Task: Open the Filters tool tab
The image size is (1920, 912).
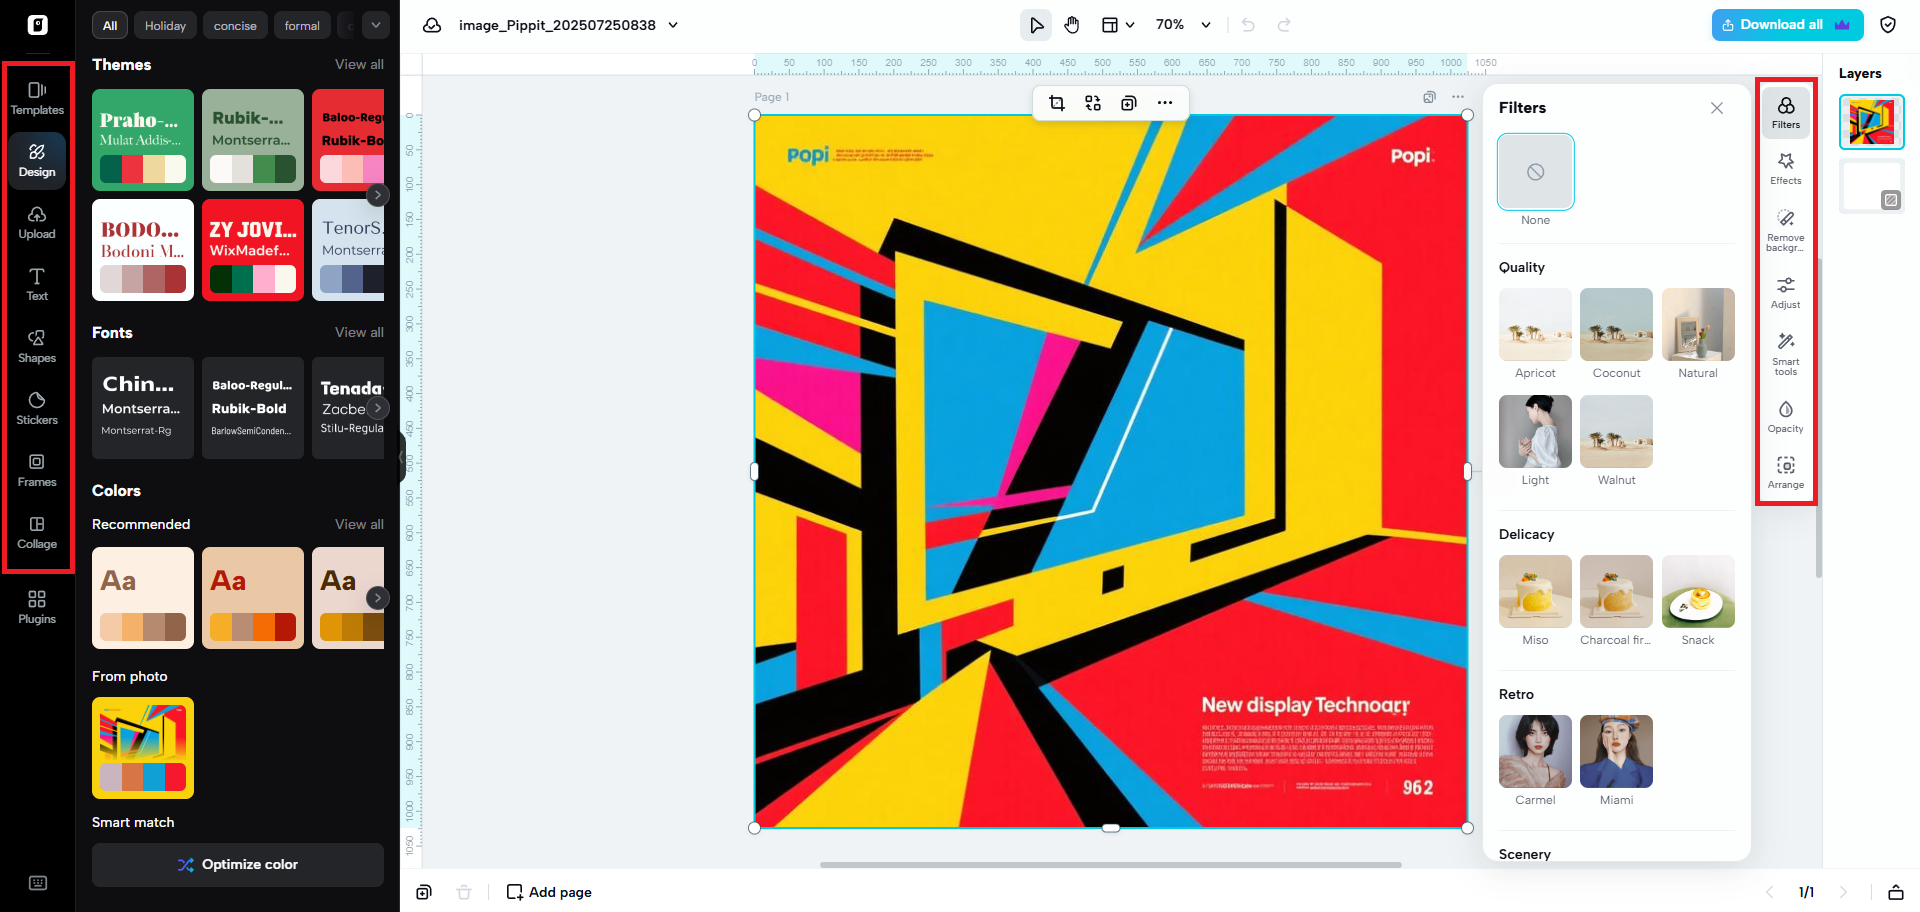Action: [x=1786, y=112]
